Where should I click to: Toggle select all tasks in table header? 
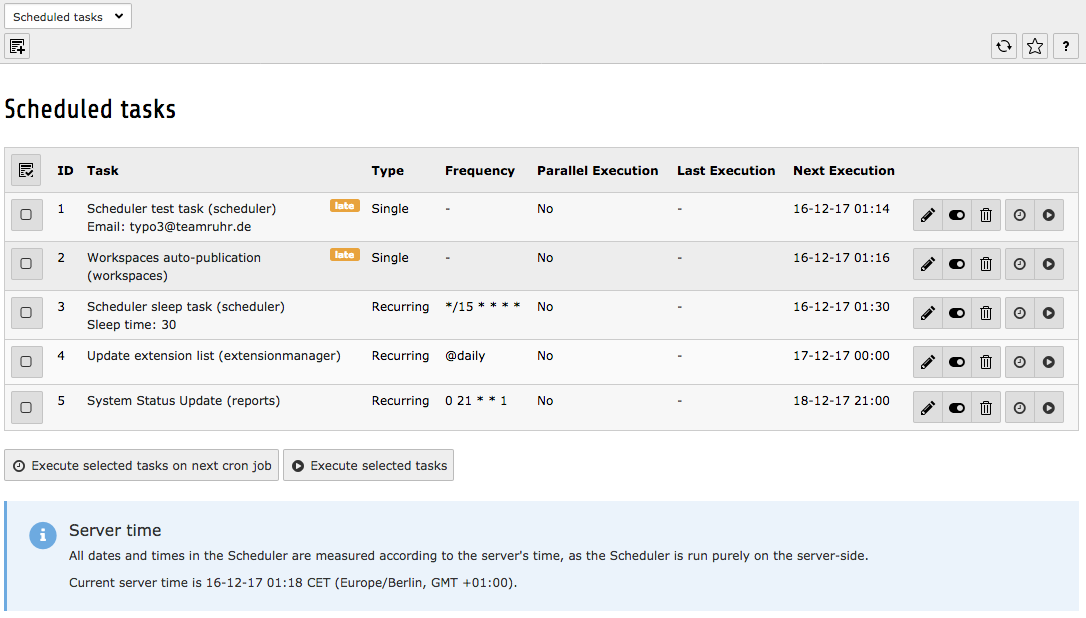(x=26, y=170)
